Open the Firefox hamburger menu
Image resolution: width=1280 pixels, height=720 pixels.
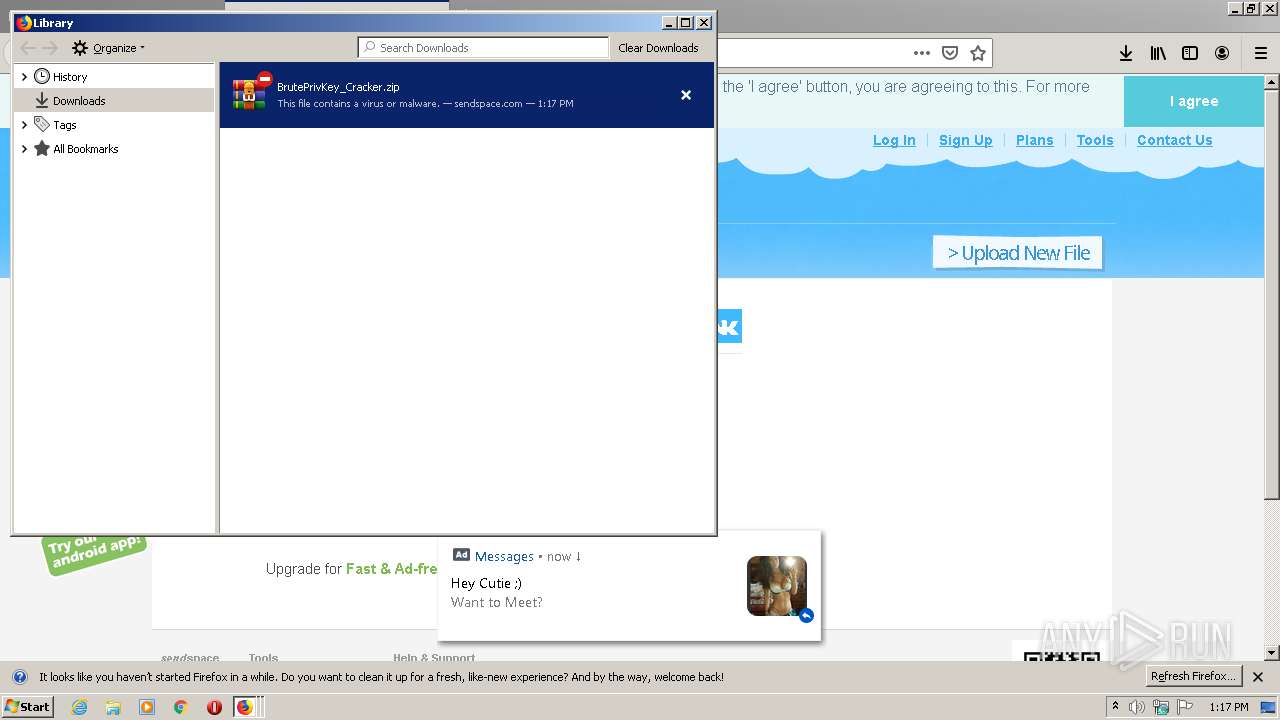click(1261, 53)
